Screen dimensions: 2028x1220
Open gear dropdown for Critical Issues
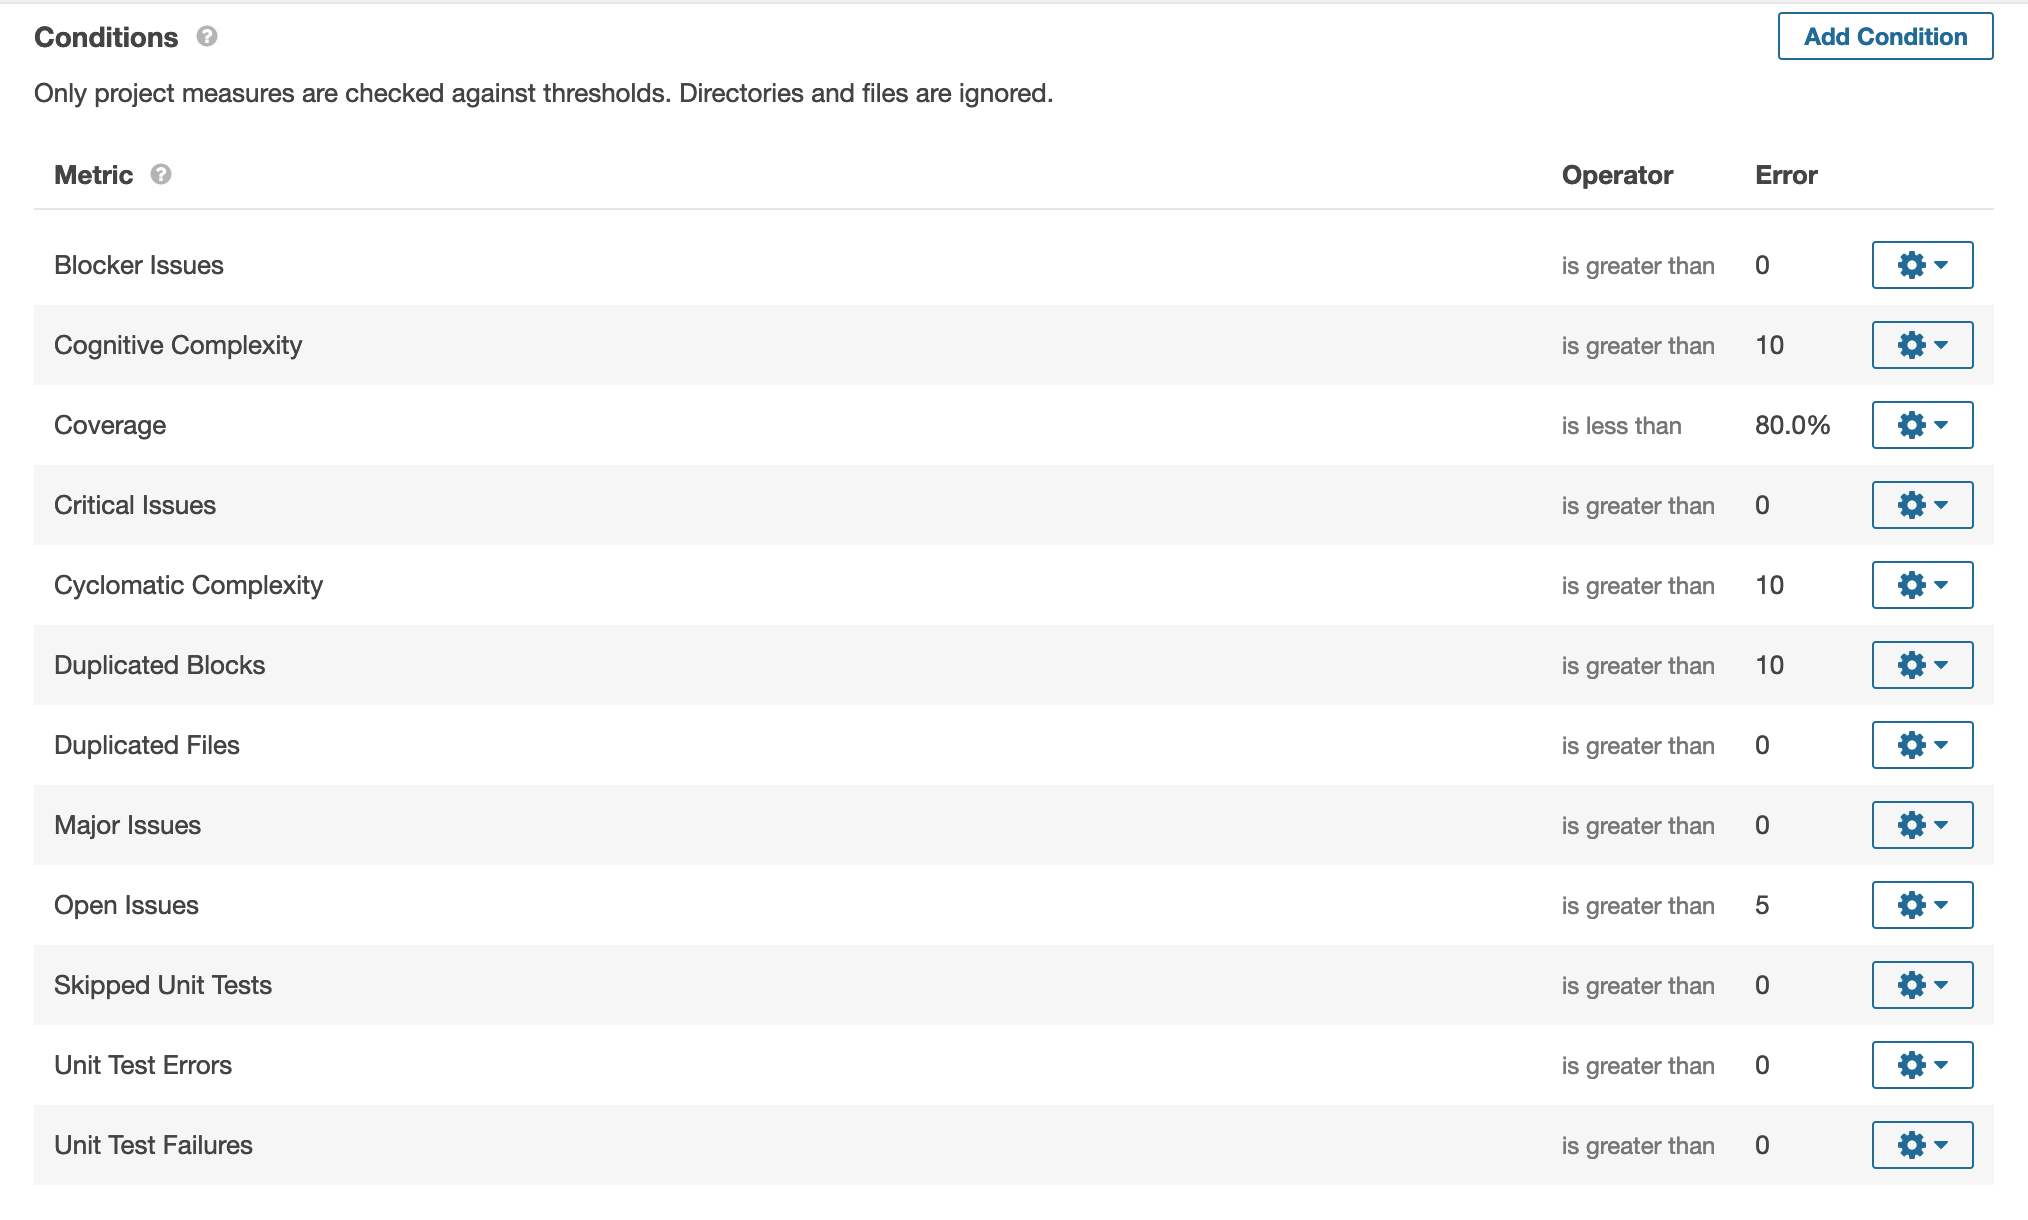tap(1922, 505)
